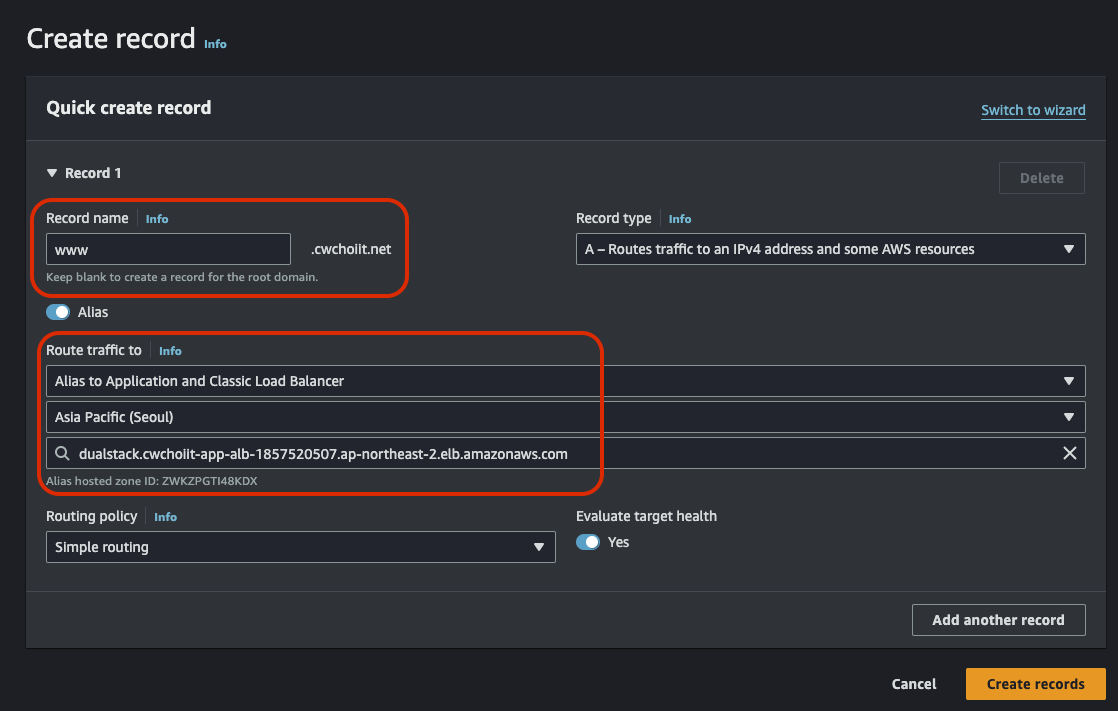Viewport: 1118px width, 711px height.
Task: Click the dualstack load balancer address field
Action: pos(565,454)
